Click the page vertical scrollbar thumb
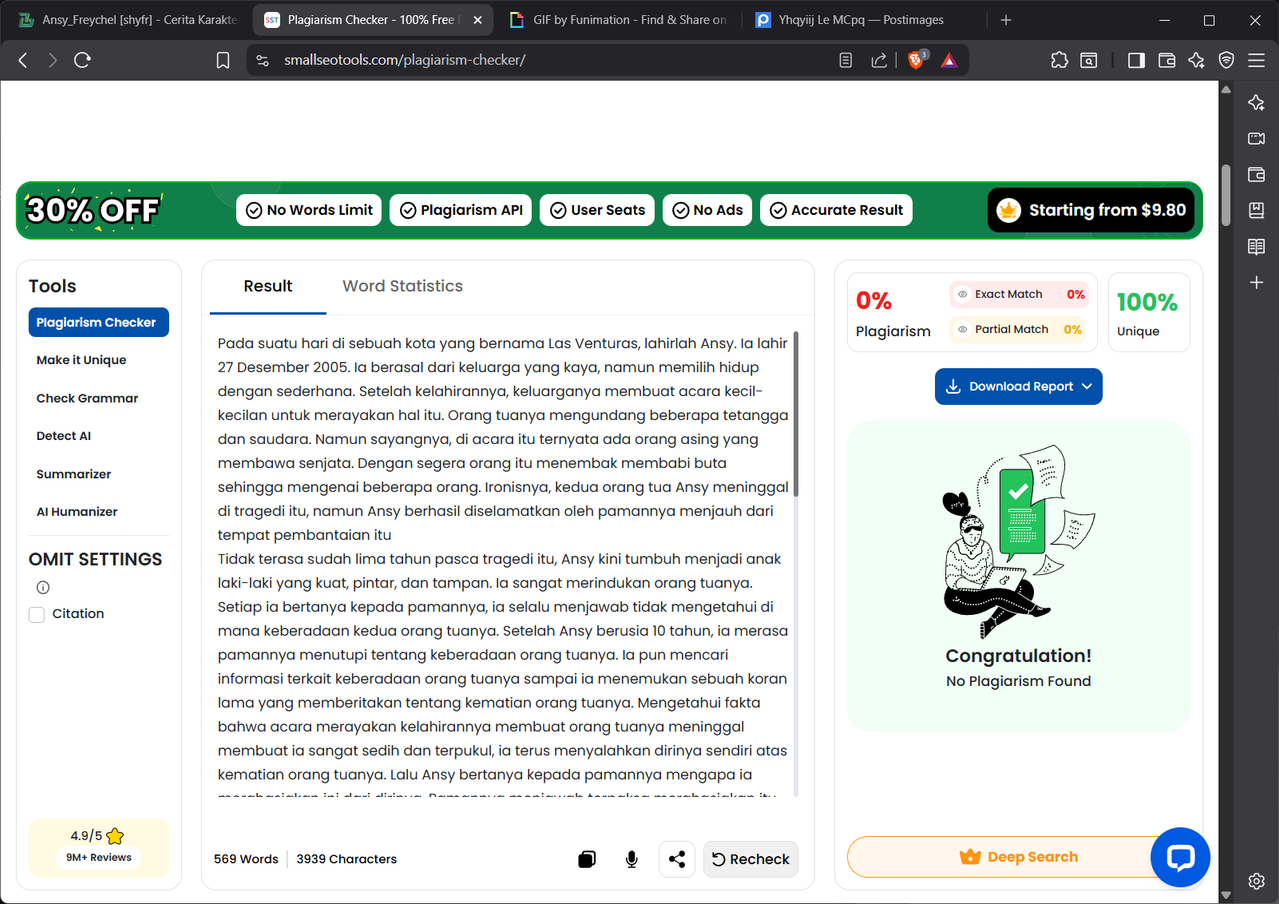This screenshot has width=1279, height=904. pos(1226,195)
